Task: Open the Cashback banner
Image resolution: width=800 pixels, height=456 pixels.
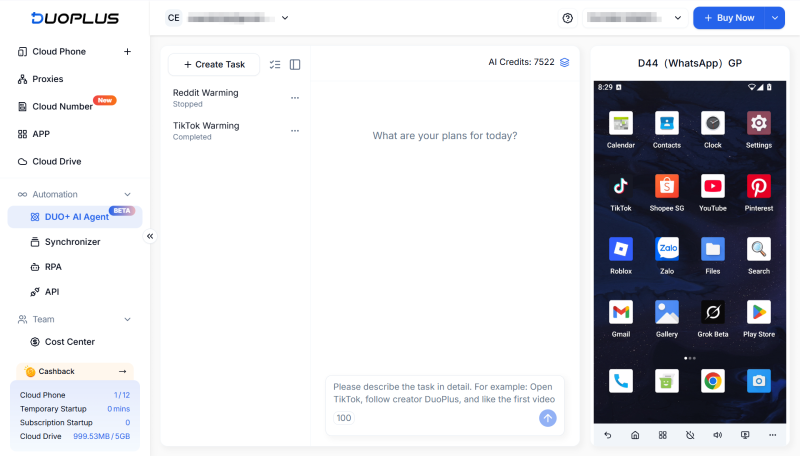Action: click(x=75, y=371)
